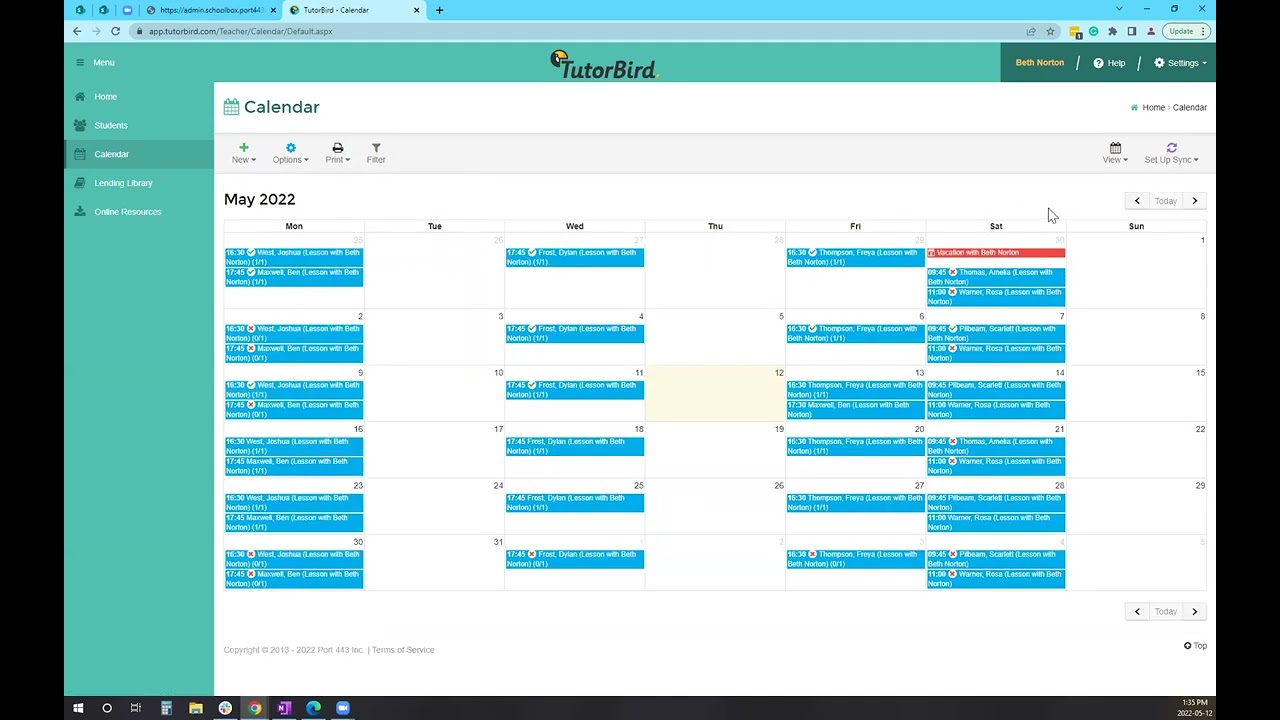Open File Explorer from the taskbar
This screenshot has width=1280, height=720.
click(196, 708)
